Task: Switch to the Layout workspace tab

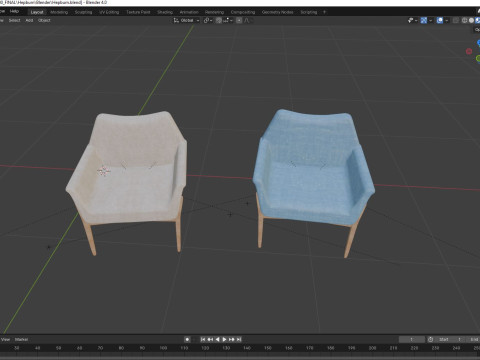Action: [x=37, y=12]
